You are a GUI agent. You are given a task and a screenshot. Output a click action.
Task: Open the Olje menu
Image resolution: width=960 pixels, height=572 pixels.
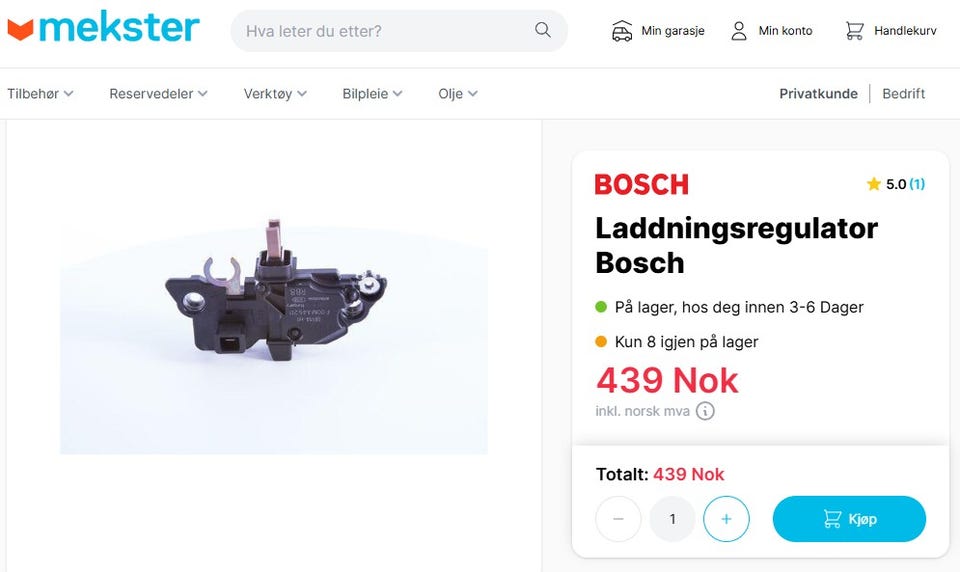point(458,94)
